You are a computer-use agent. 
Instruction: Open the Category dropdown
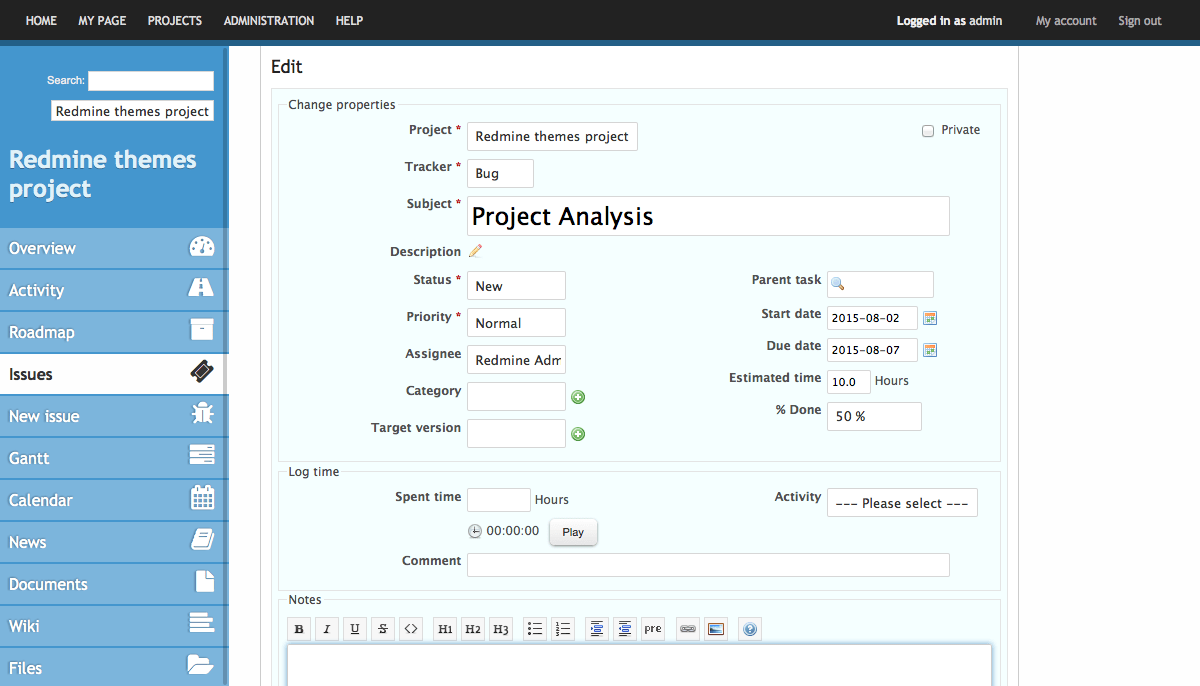point(516,397)
